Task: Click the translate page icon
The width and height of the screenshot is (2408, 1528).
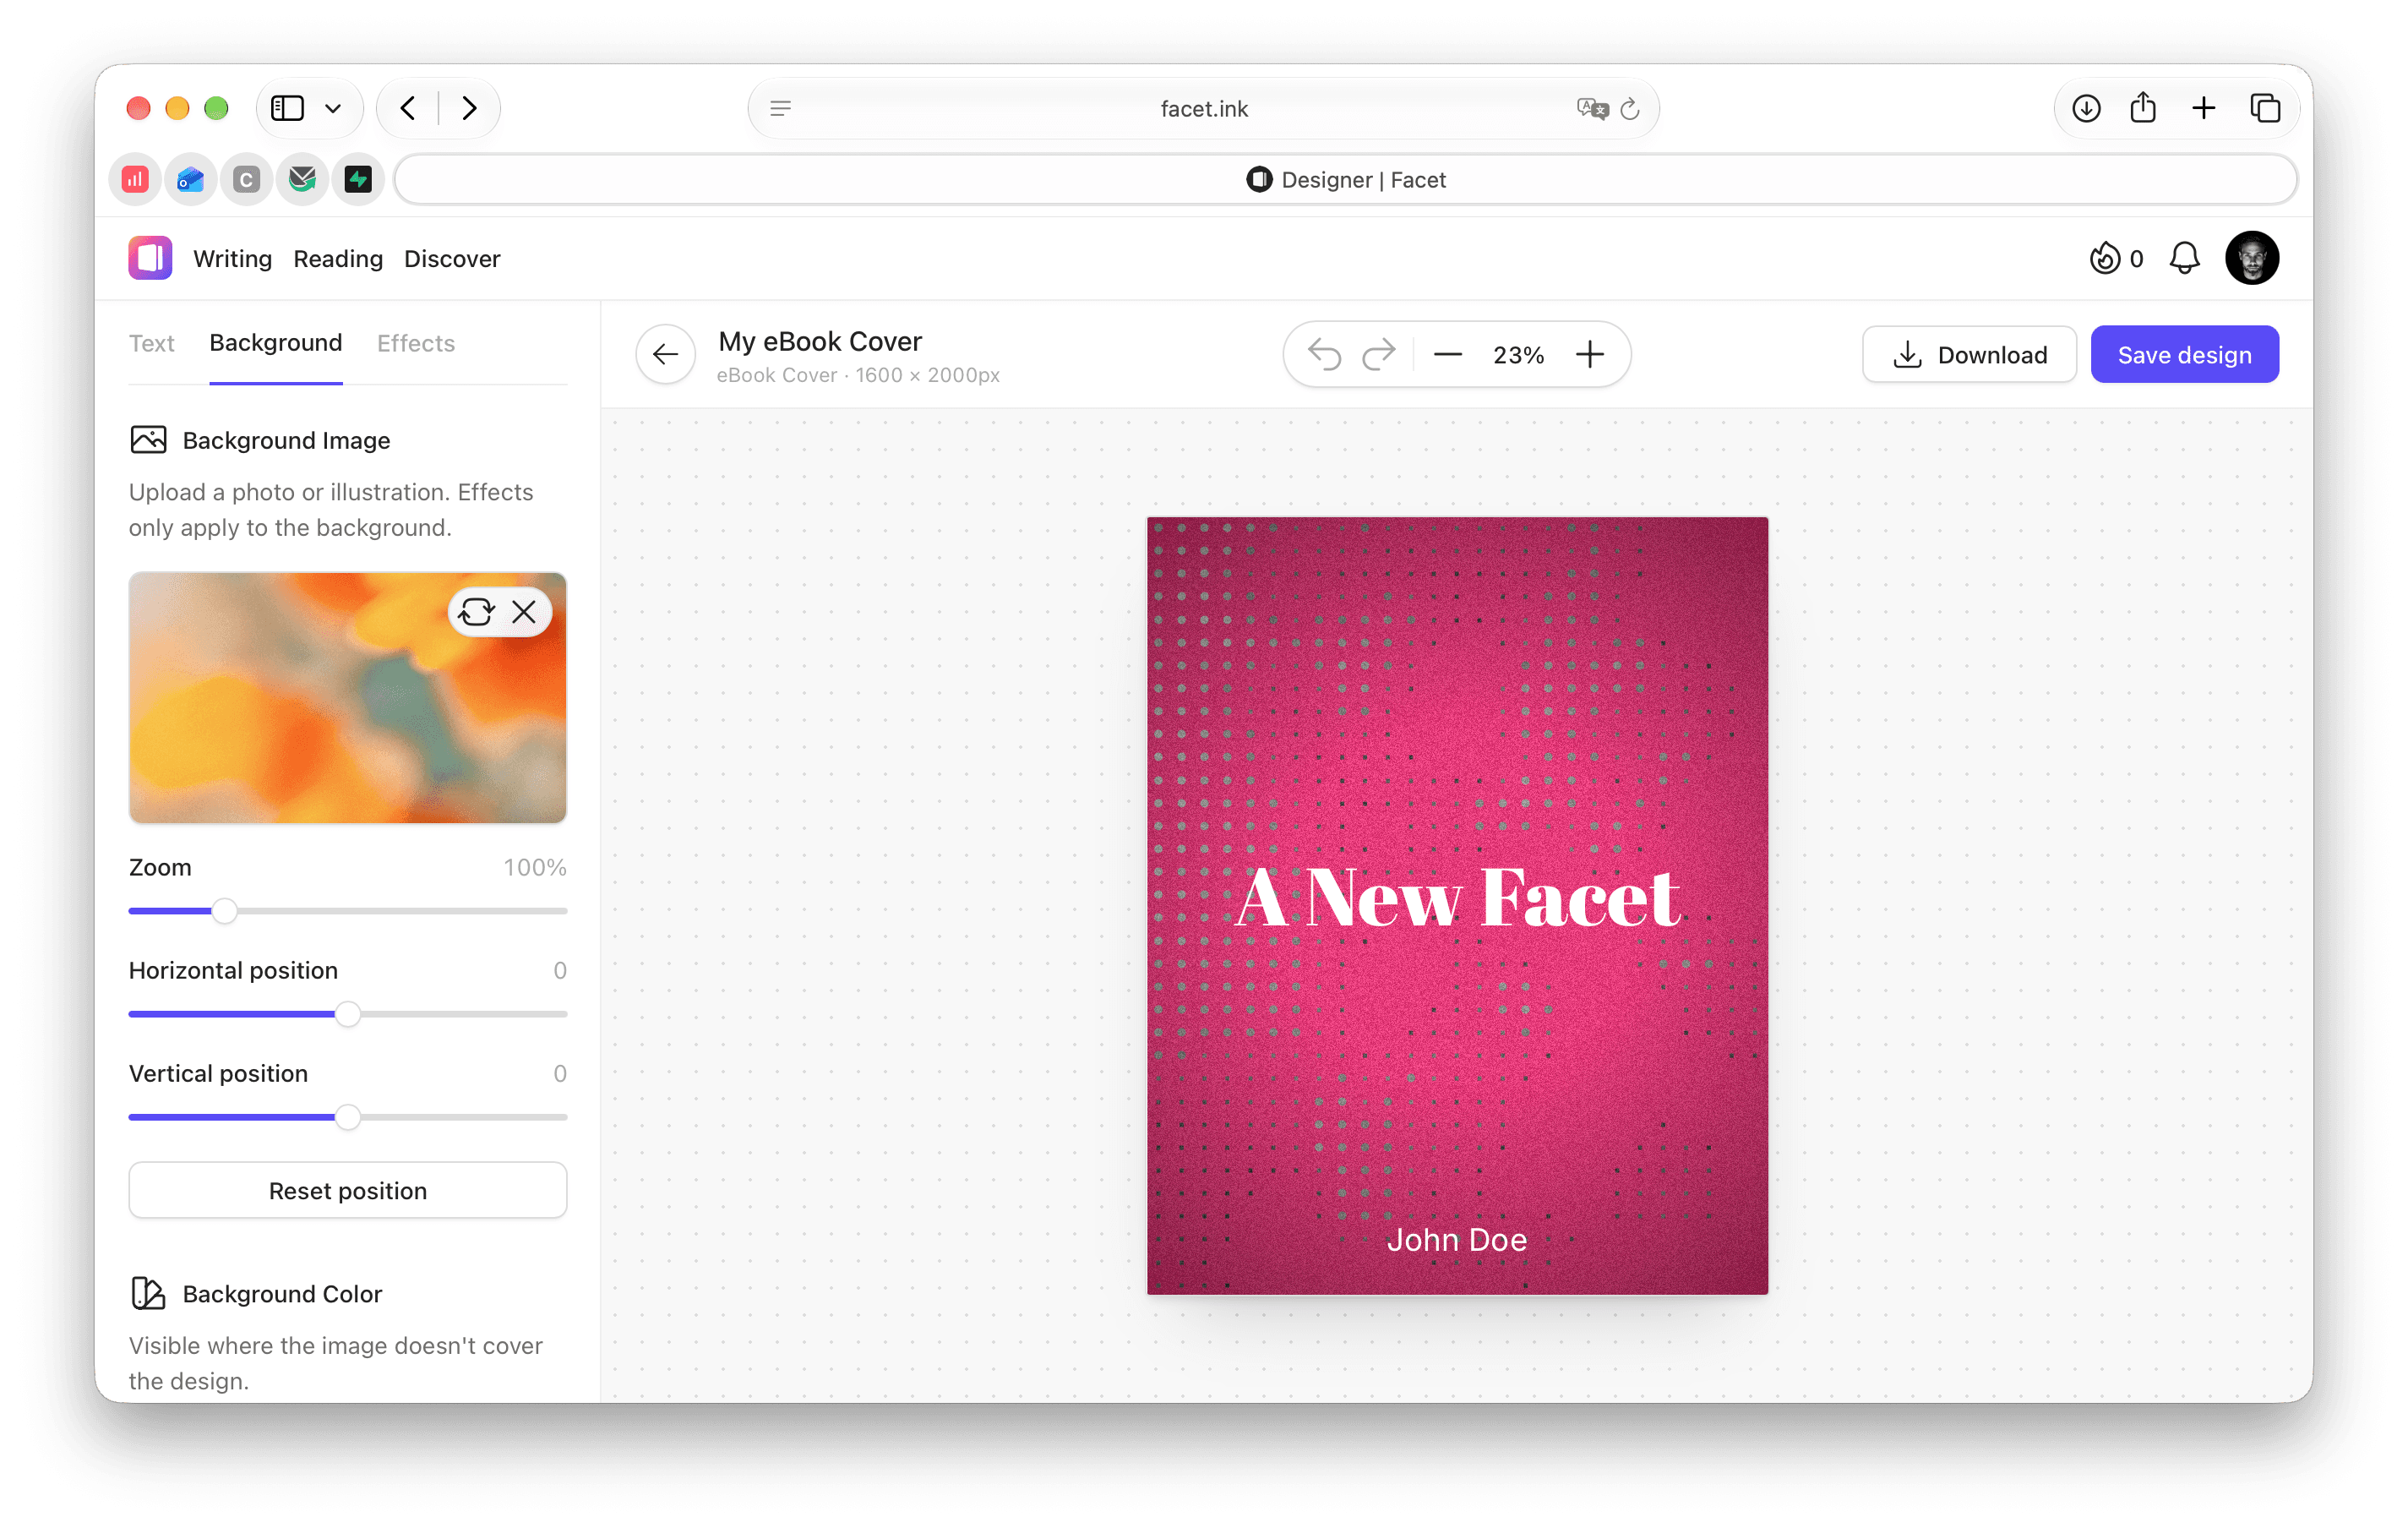Action: click(x=1592, y=108)
